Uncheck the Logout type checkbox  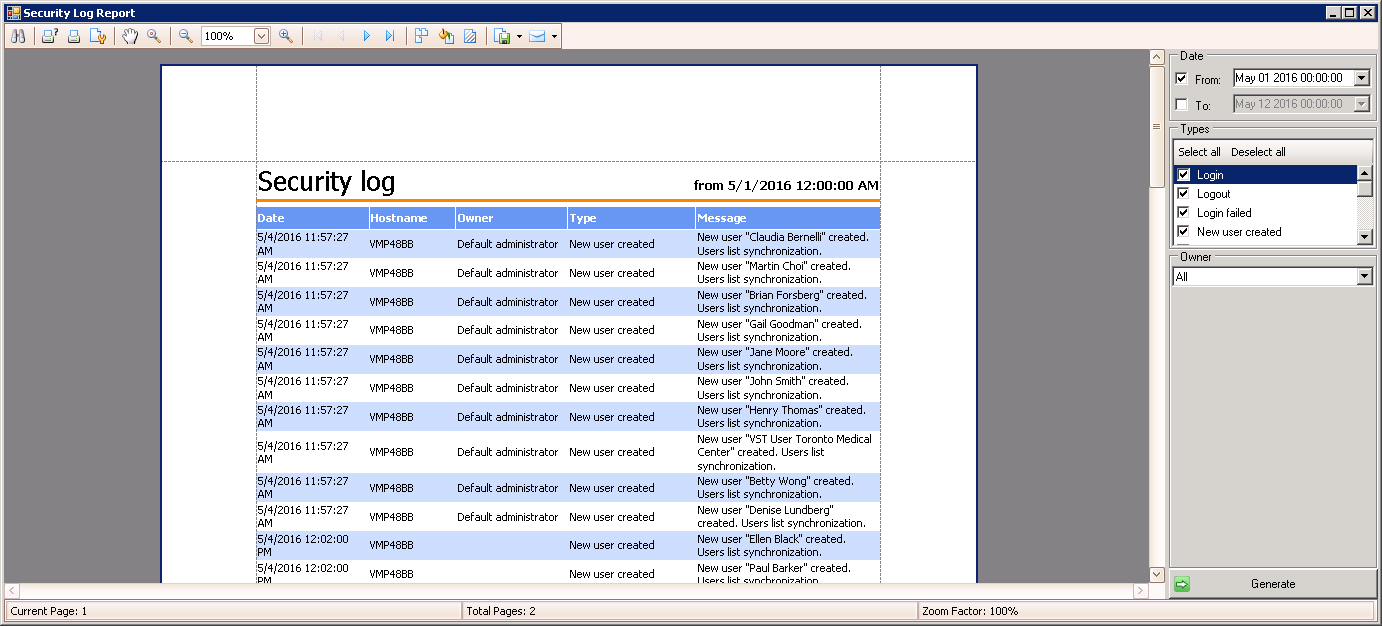[1183, 194]
